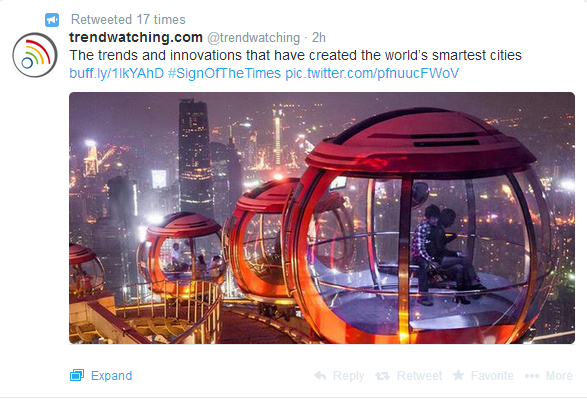Open the #SignOfTheTimes hashtag
Screen dimensions: 587x406
point(224,73)
